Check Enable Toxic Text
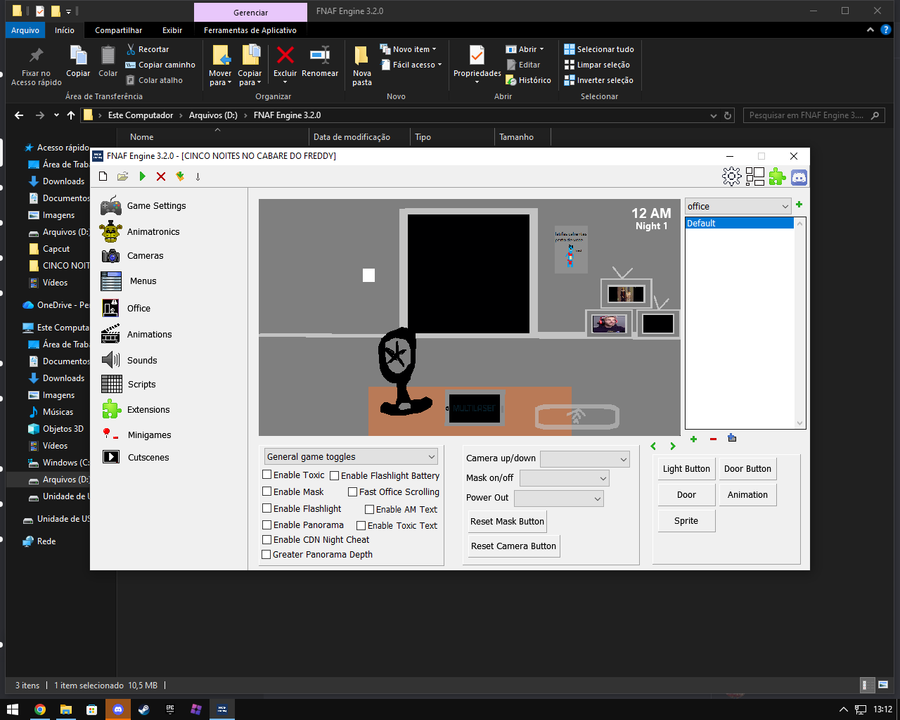This screenshot has width=900, height=720. click(361, 525)
